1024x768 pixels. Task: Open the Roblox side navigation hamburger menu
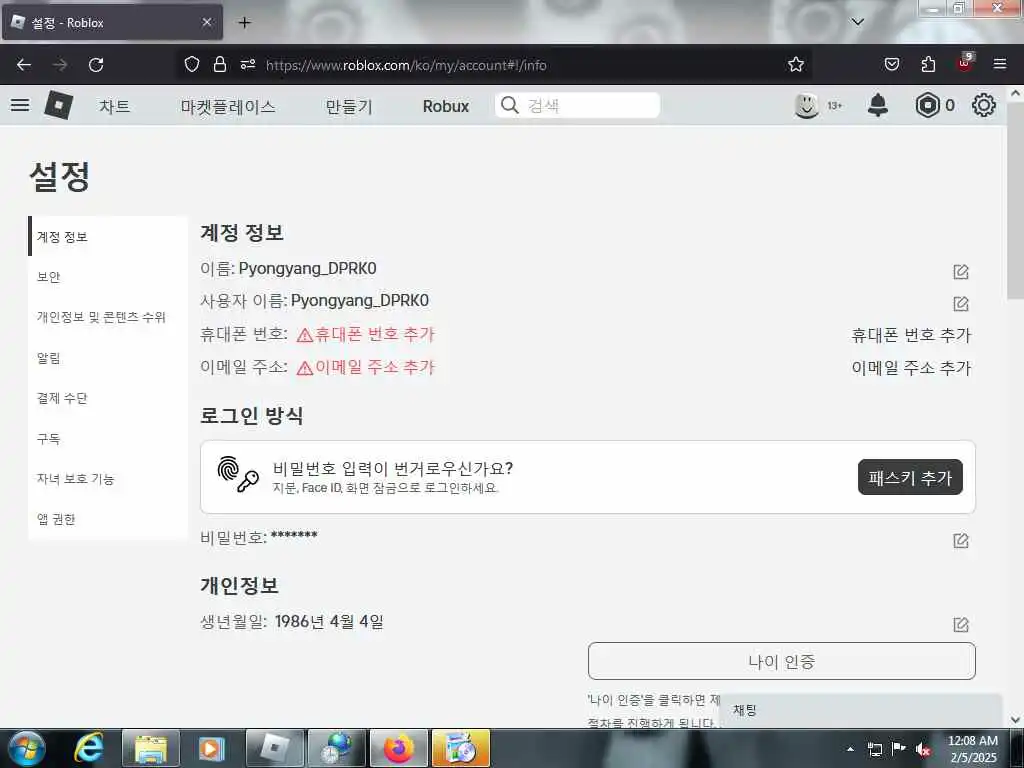tap(20, 105)
